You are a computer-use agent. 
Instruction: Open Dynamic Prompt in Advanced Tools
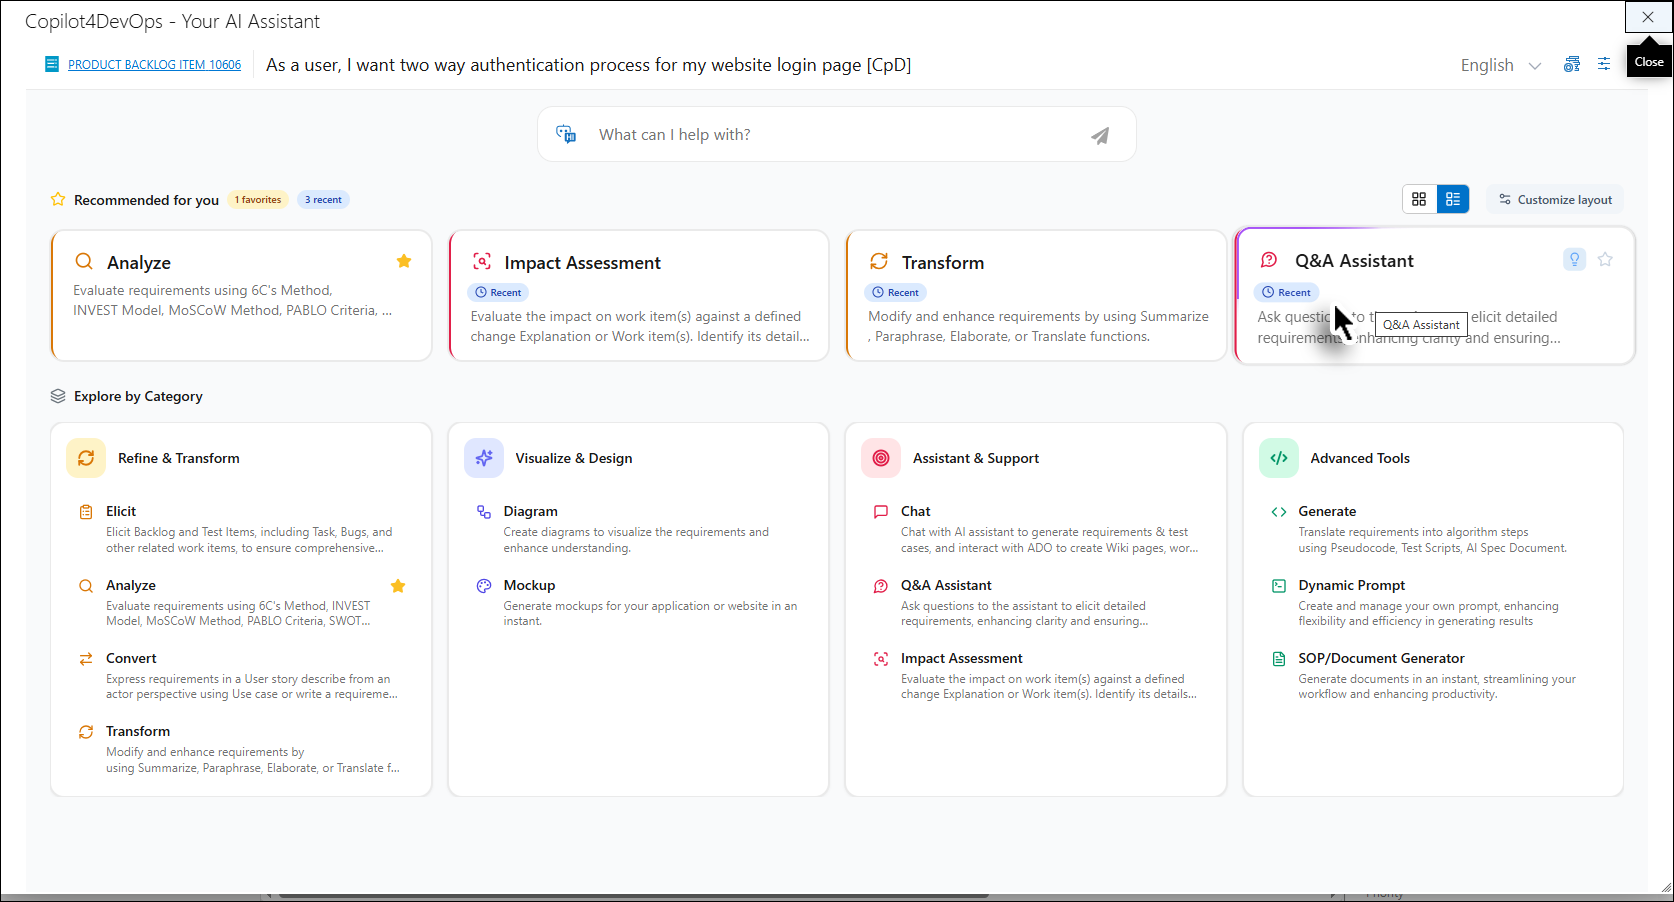1351,585
